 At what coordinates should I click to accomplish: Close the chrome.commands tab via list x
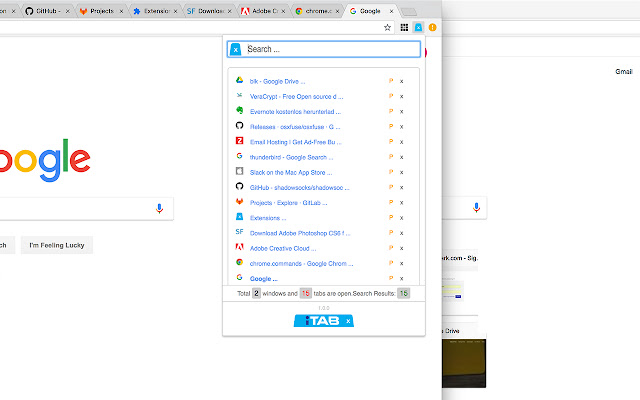(402, 263)
